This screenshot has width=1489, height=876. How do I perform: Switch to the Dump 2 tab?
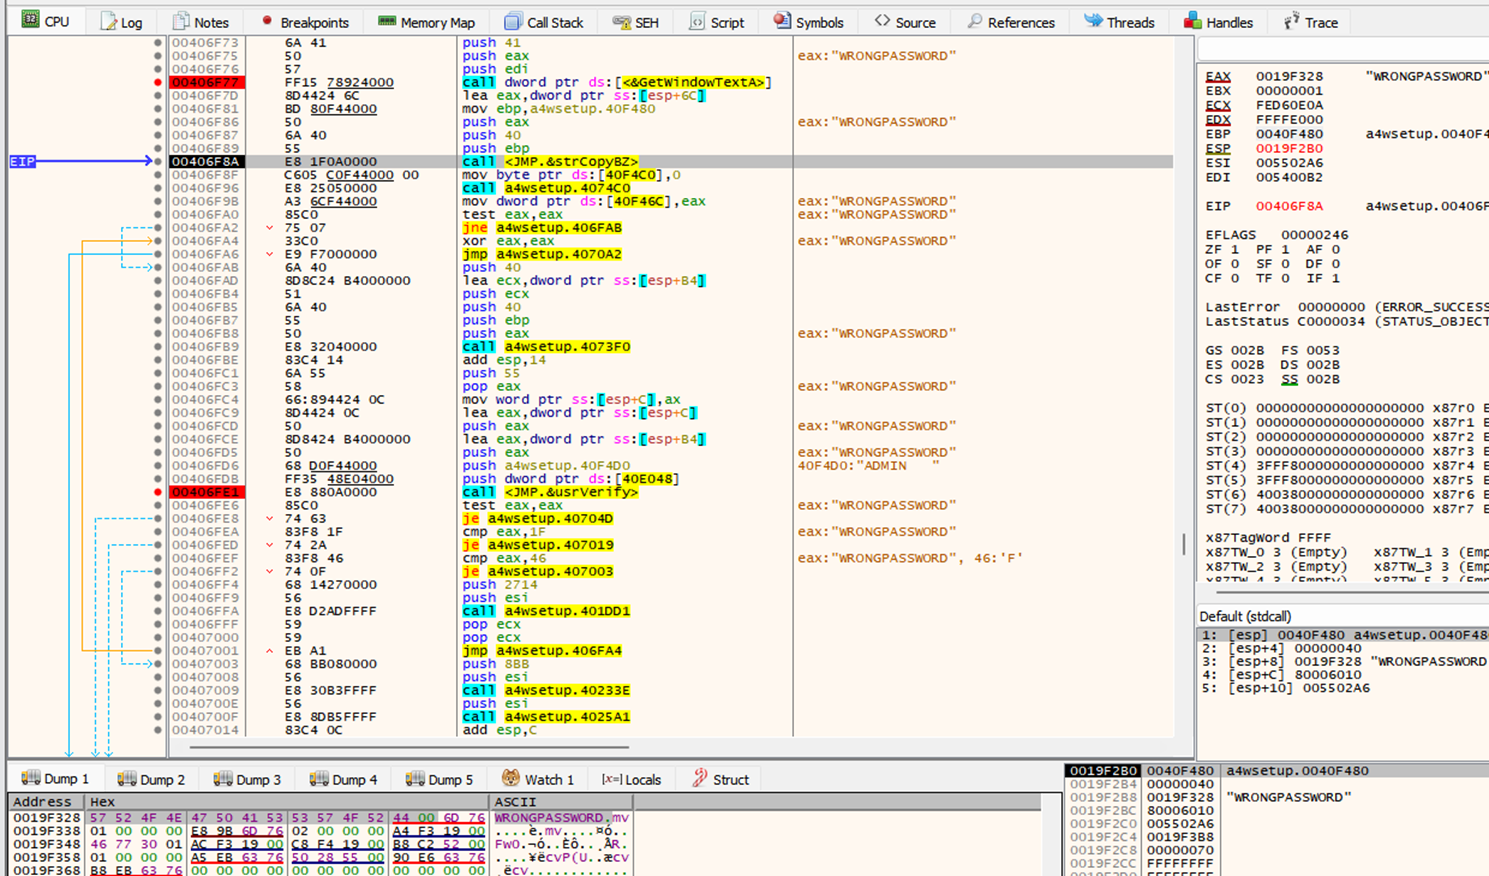(151, 779)
